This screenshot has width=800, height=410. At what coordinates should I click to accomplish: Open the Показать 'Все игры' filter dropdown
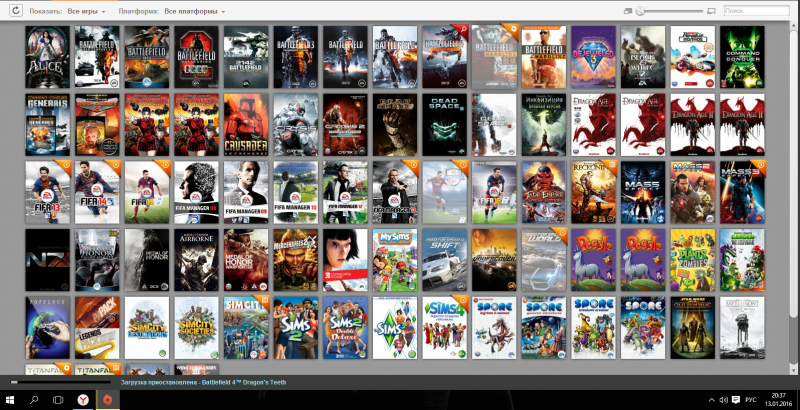click(86, 11)
